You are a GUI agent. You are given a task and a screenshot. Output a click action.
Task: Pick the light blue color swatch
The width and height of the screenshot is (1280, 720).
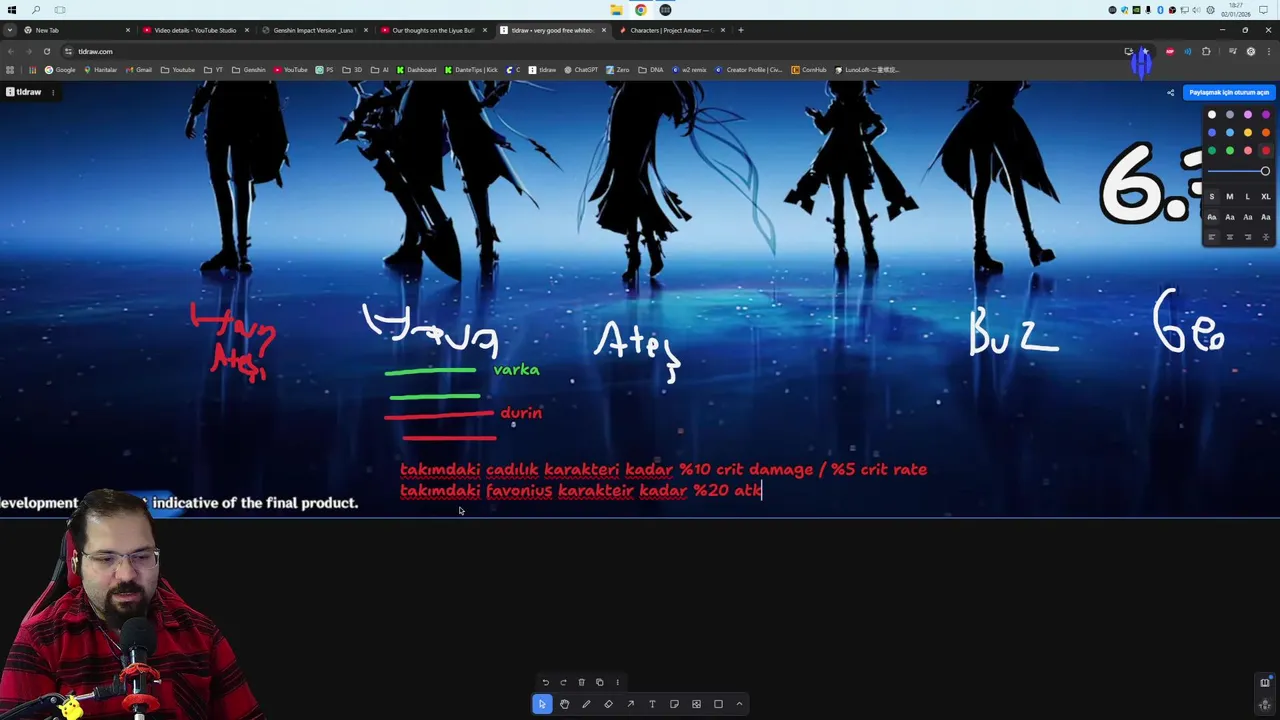point(1230,133)
